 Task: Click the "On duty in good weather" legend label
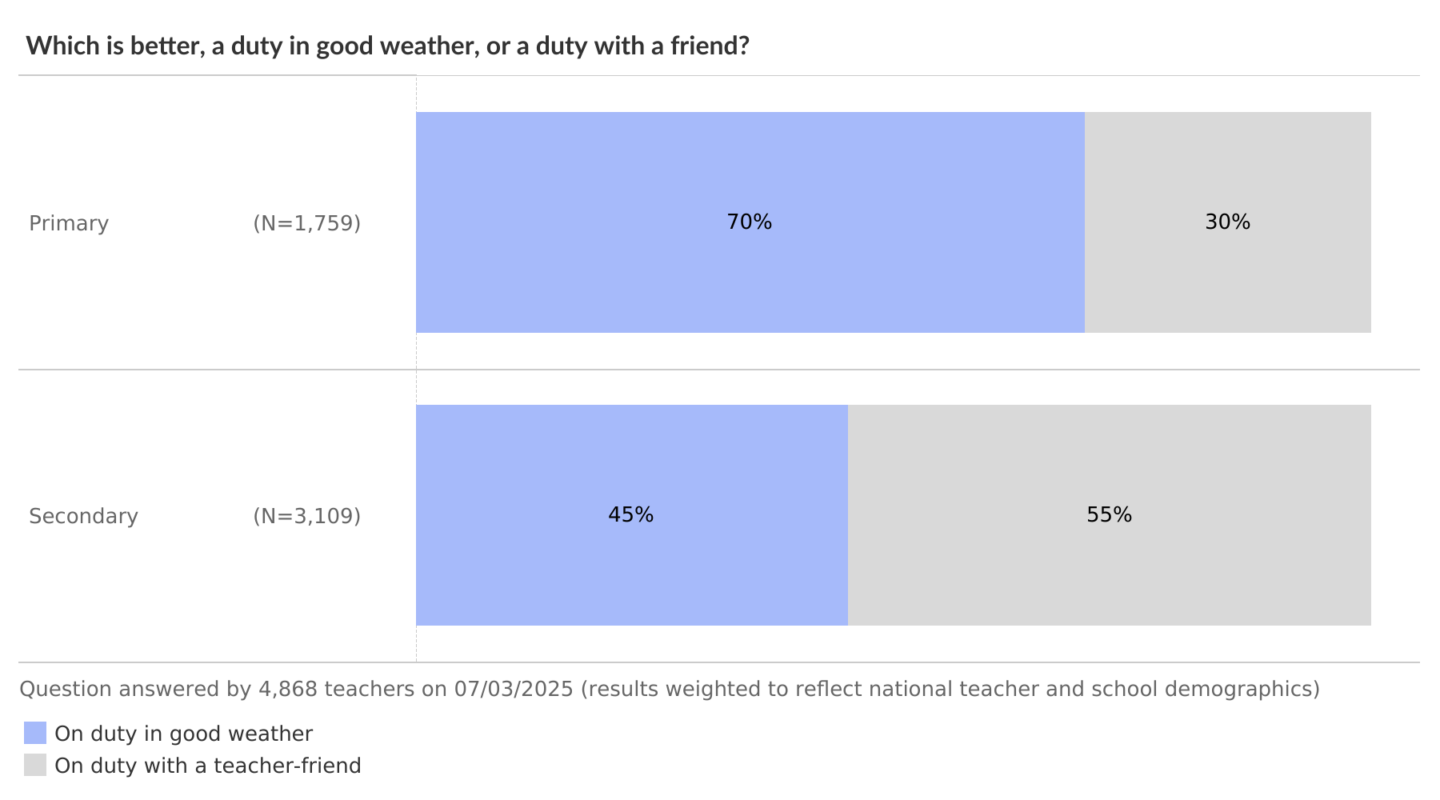[x=184, y=734]
